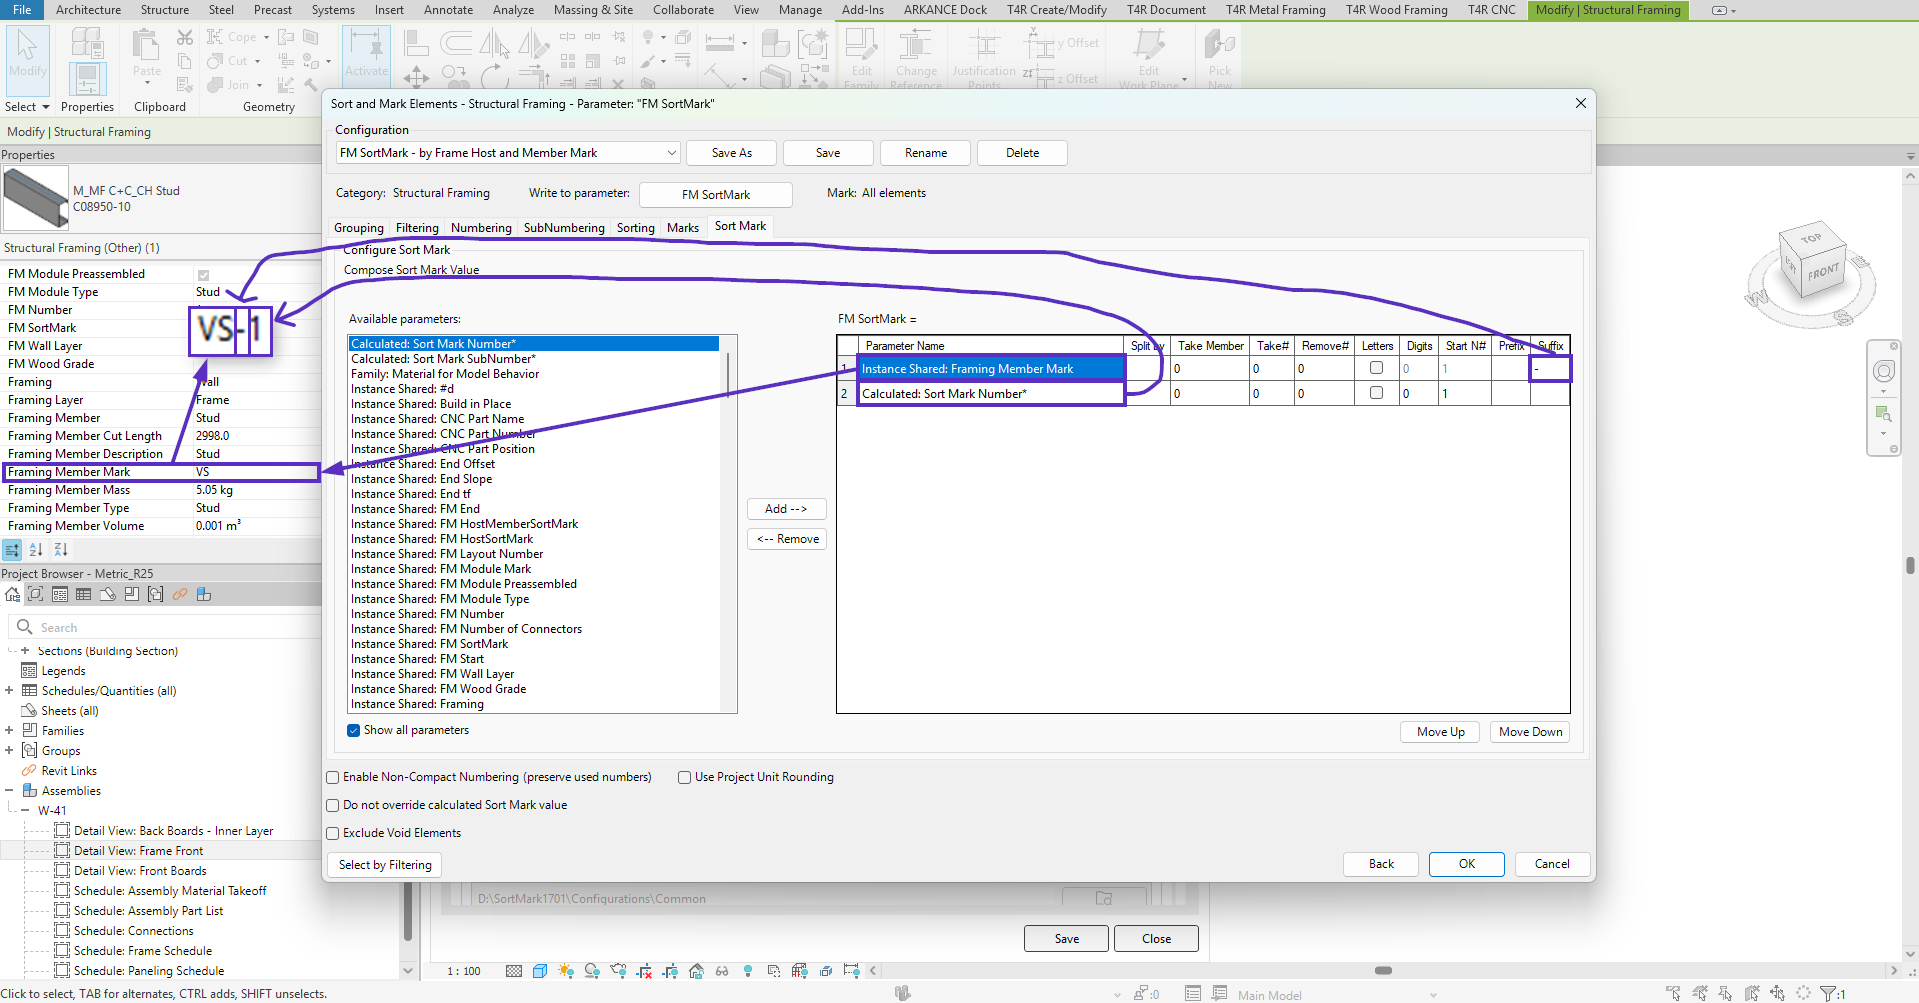The width and height of the screenshot is (1919, 1003).
Task: Toggle Sun Path in view control bar
Action: [566, 971]
